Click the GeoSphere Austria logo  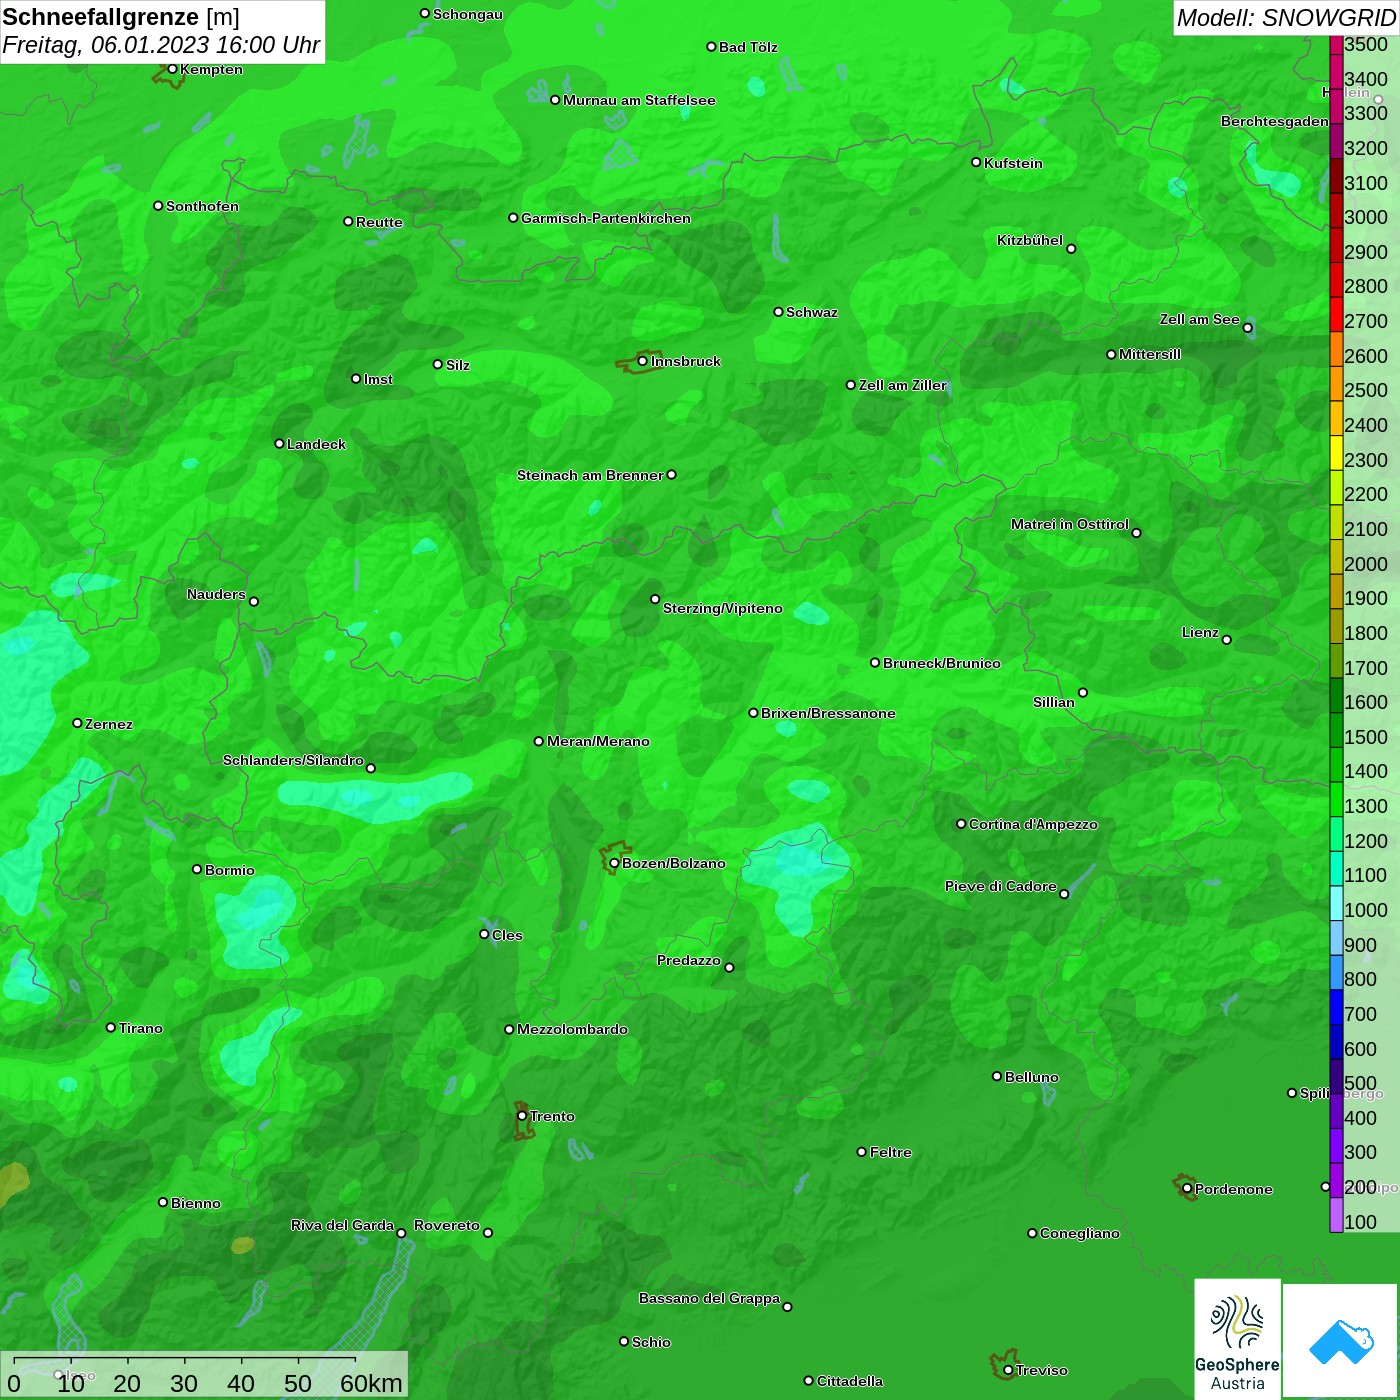coord(1237,1339)
